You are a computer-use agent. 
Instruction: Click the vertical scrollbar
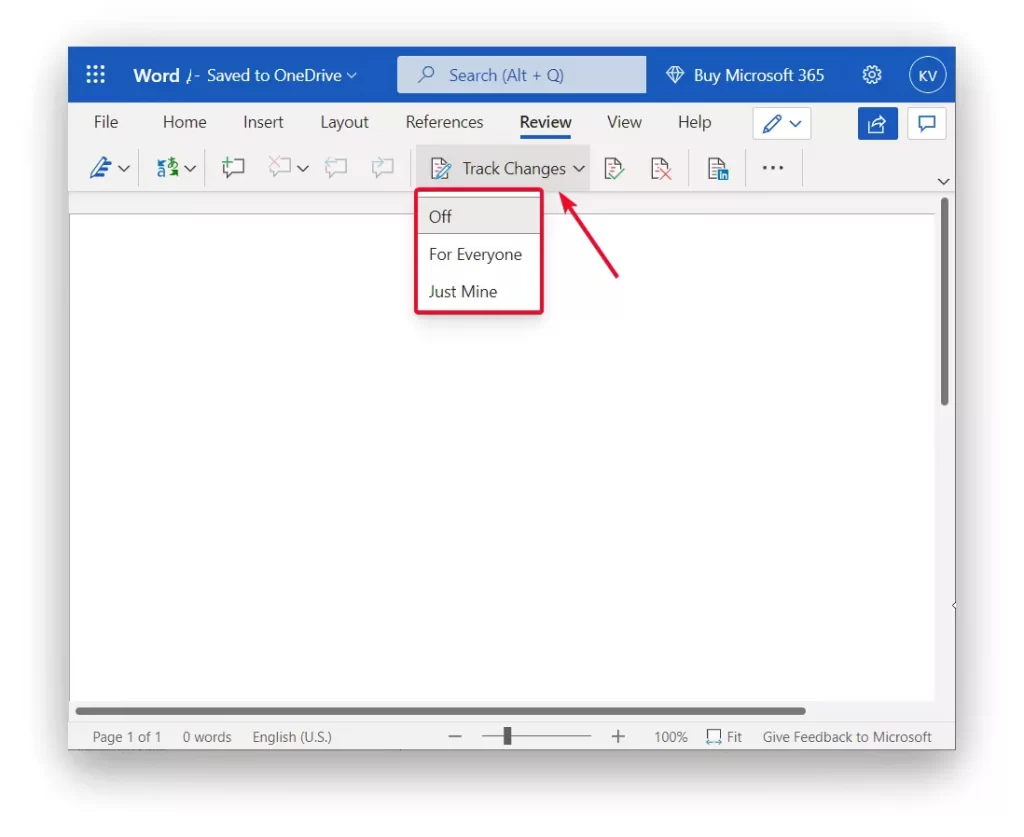(x=944, y=302)
